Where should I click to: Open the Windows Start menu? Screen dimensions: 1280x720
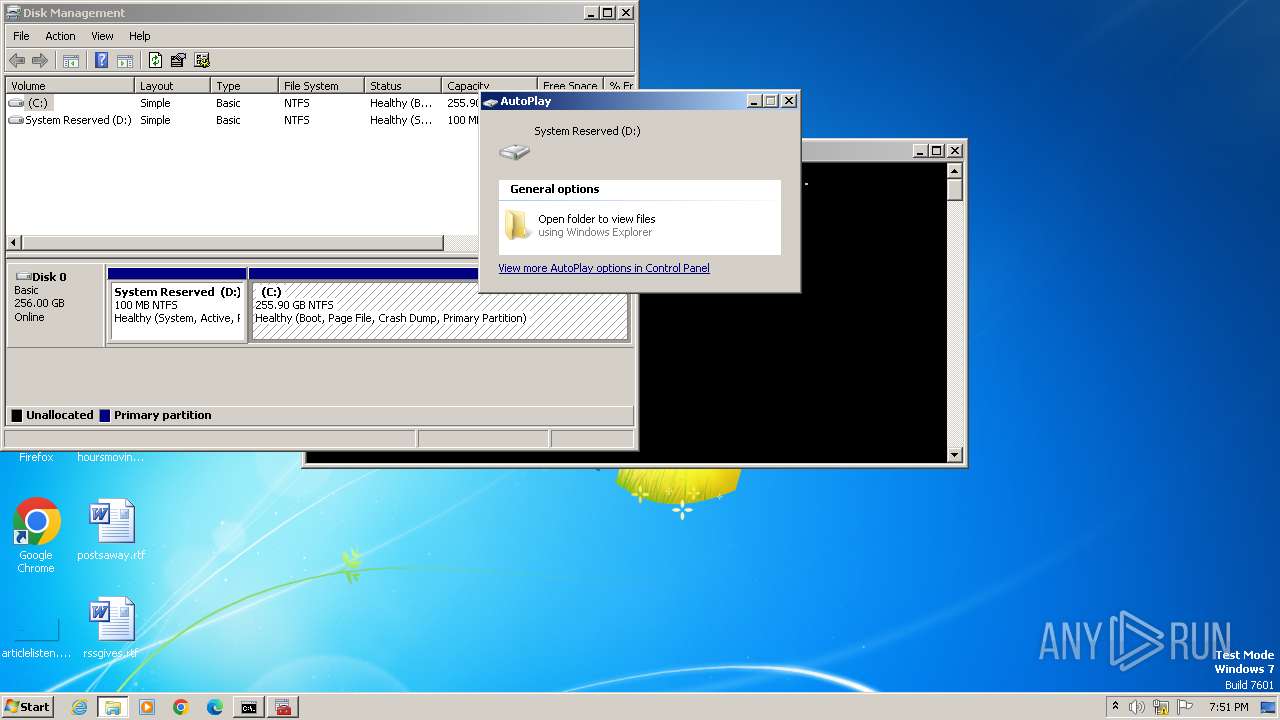coord(28,706)
